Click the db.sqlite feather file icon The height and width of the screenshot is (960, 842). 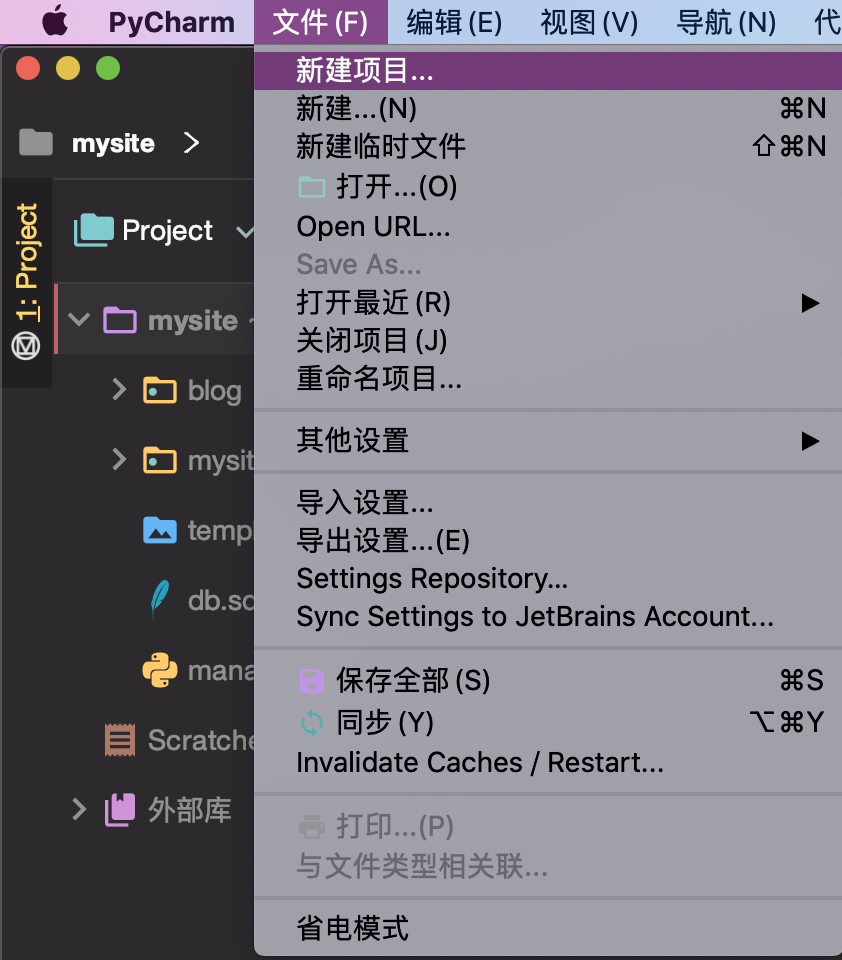click(x=160, y=599)
